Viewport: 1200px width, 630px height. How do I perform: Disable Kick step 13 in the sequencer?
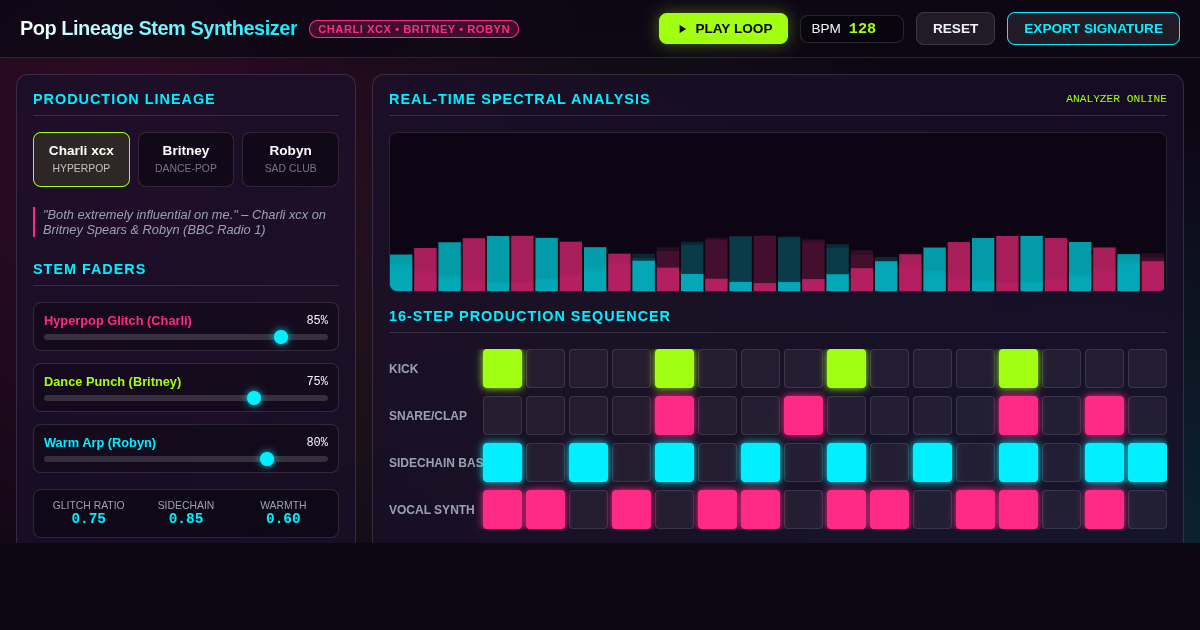1018,368
